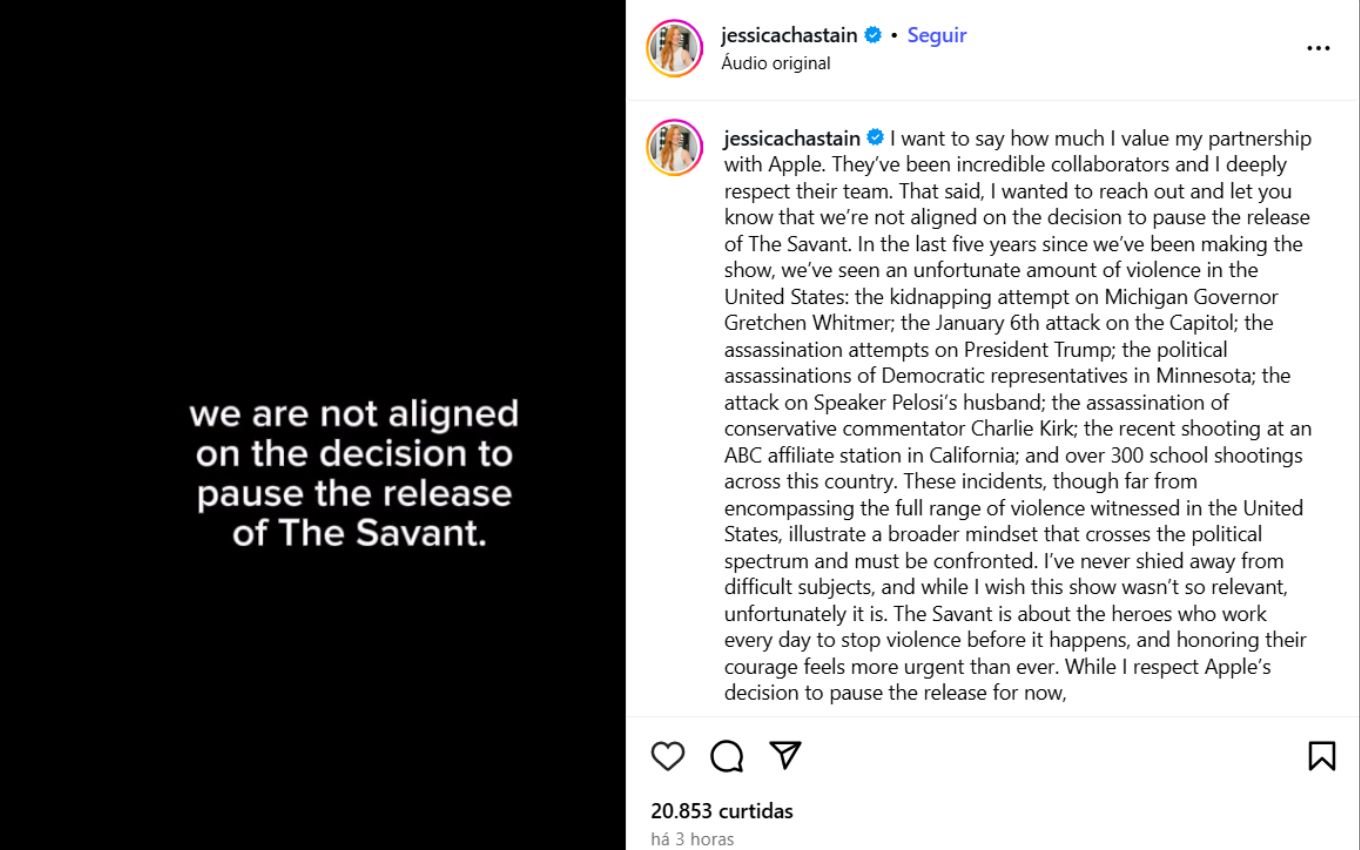Open the three-dot more options menu

1318,48
